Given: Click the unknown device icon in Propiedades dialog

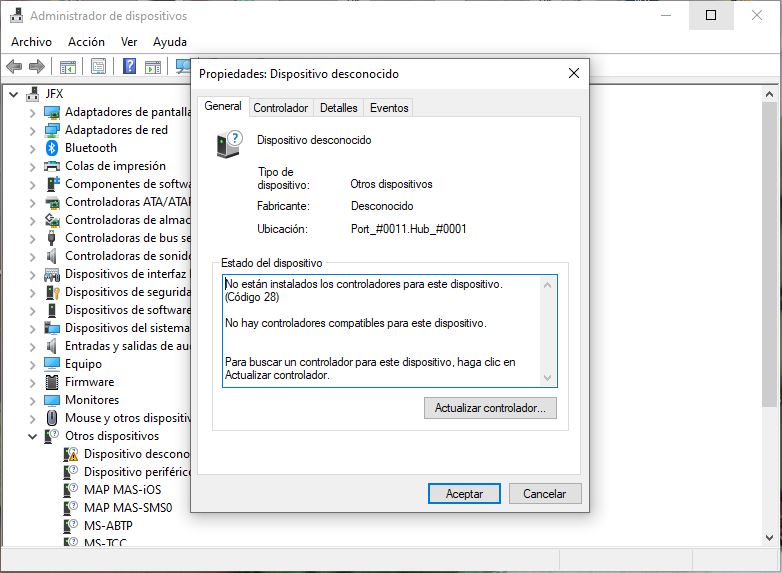Looking at the screenshot, I should click(x=229, y=144).
